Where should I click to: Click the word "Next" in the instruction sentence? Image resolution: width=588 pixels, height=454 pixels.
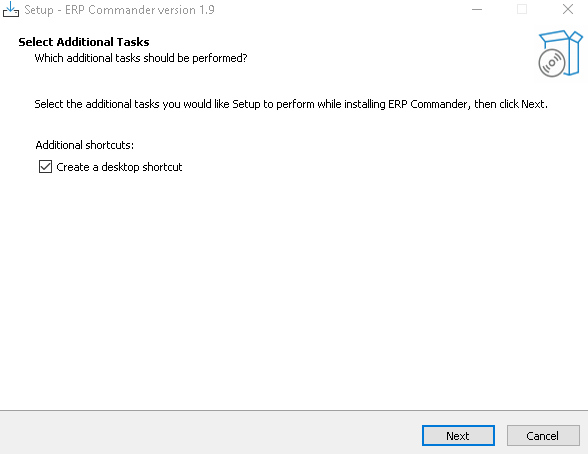(x=532, y=104)
